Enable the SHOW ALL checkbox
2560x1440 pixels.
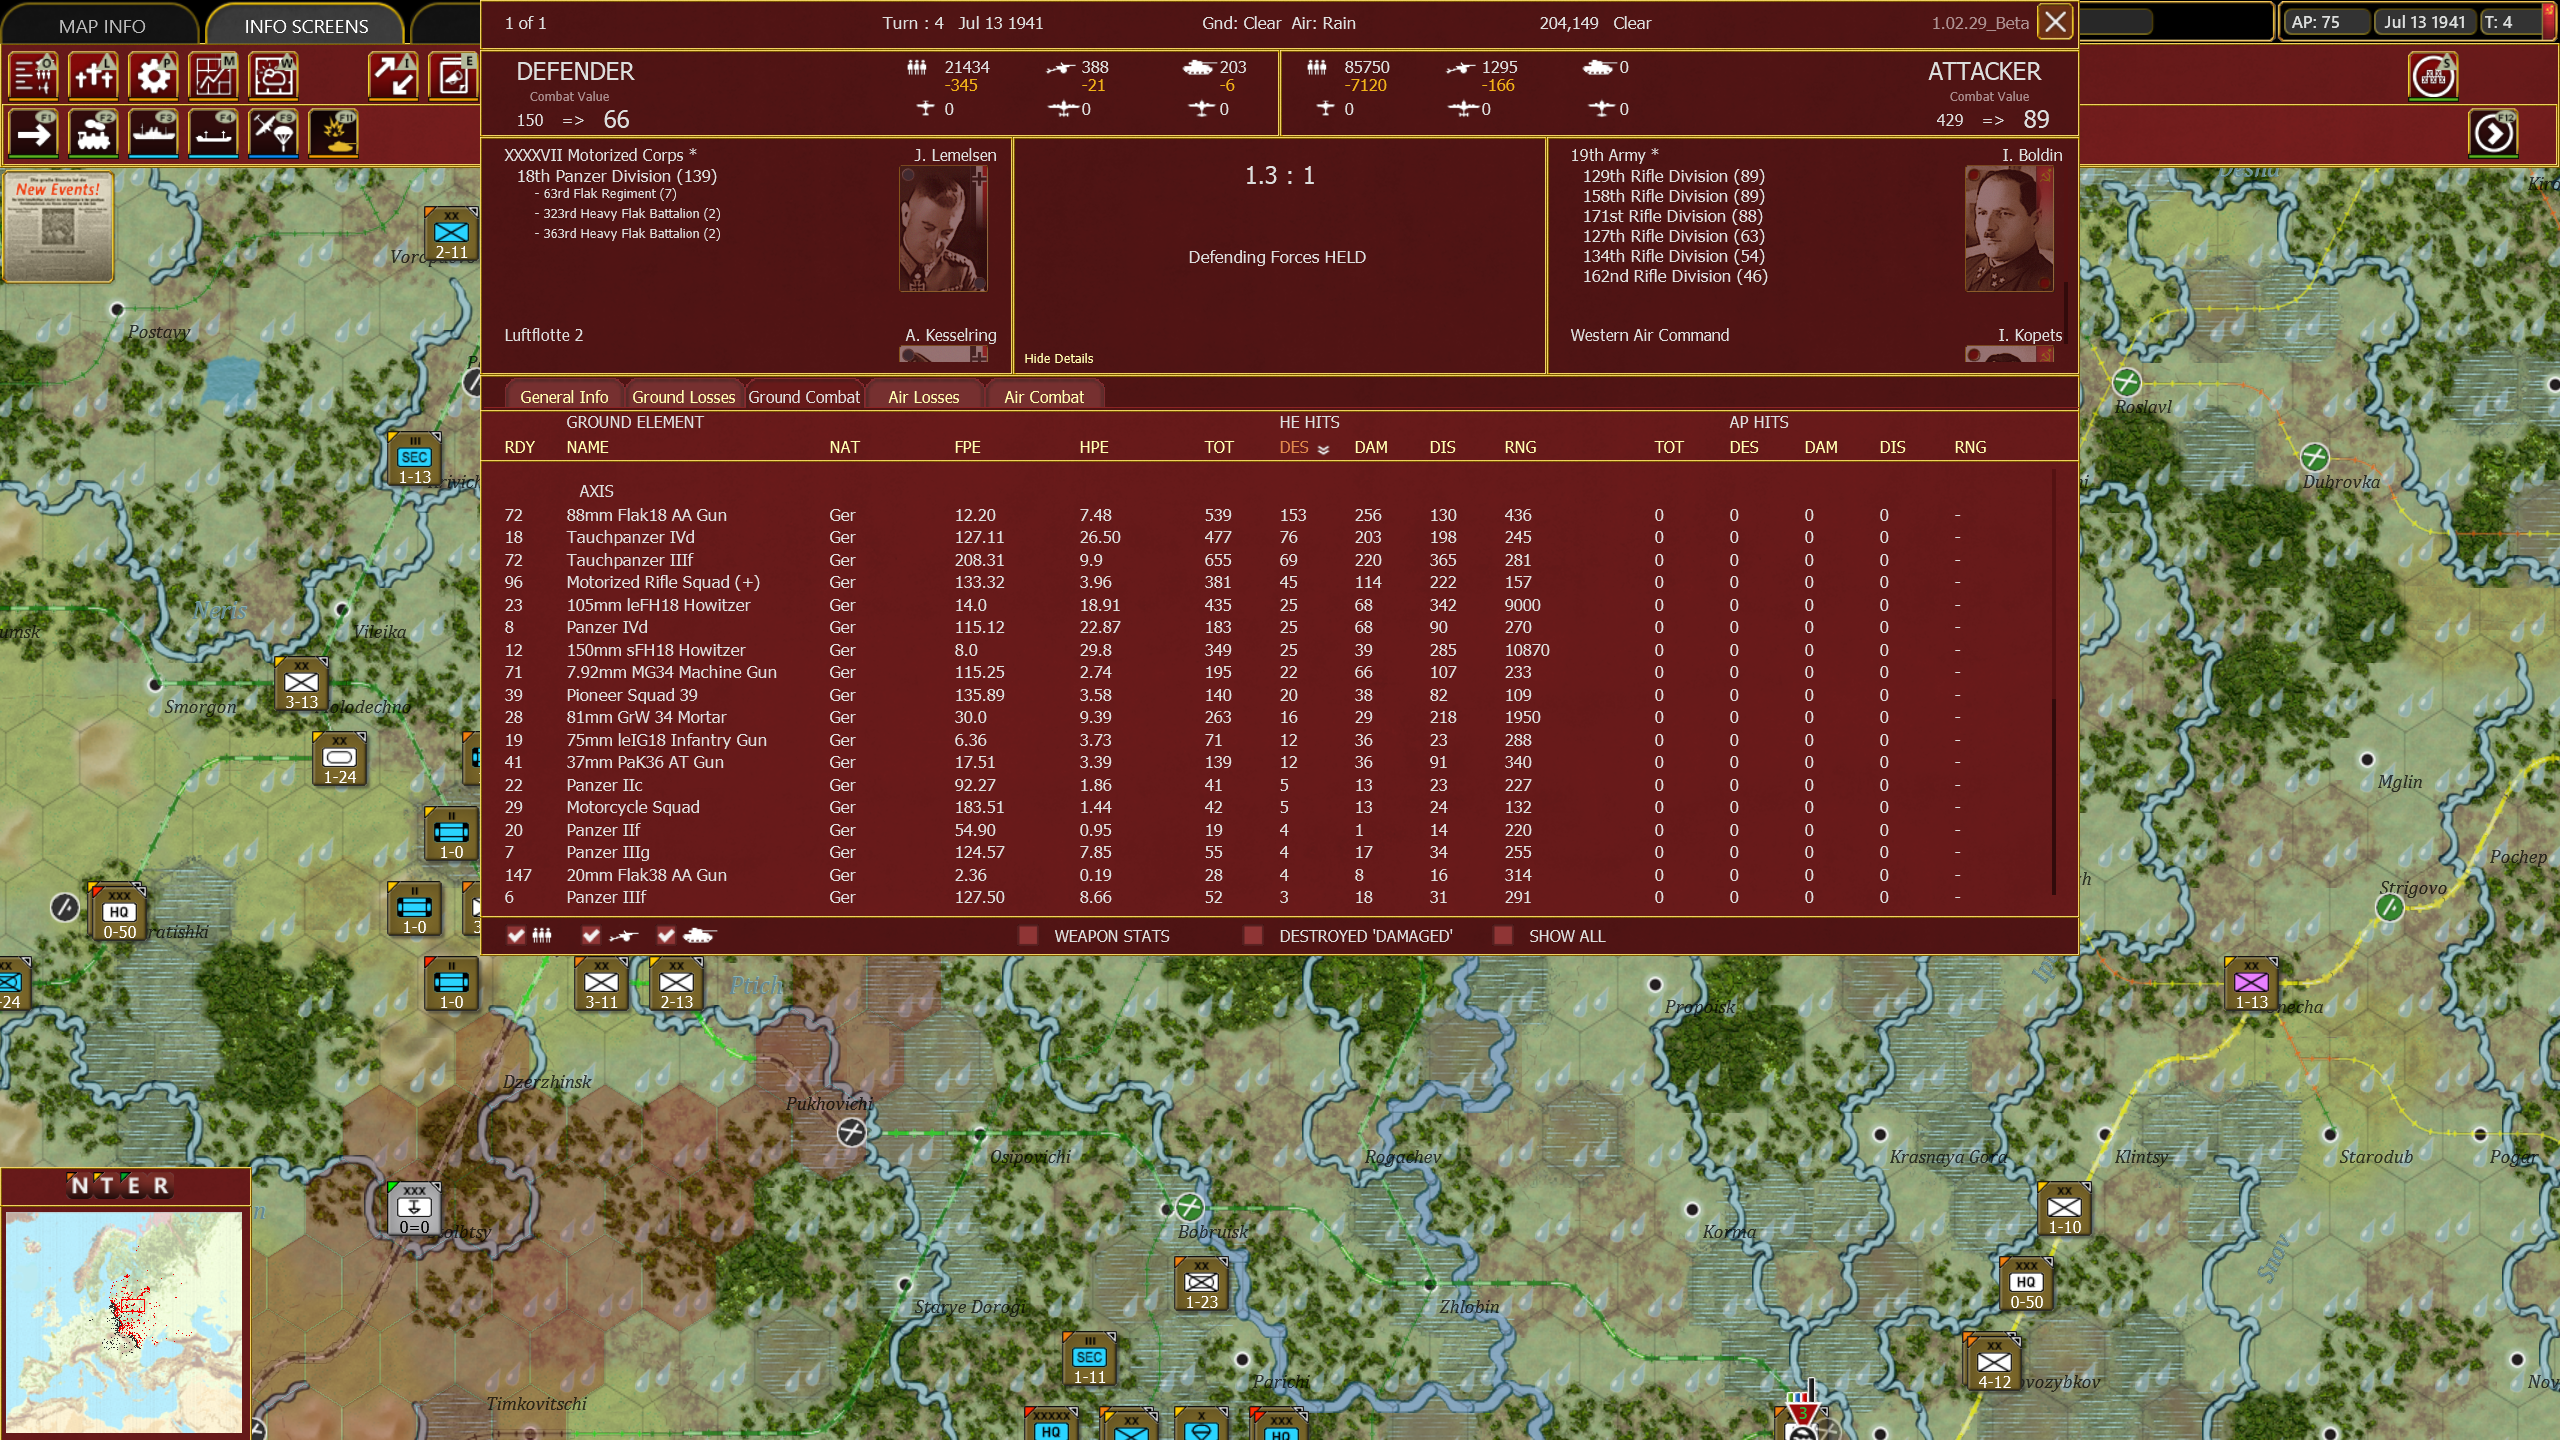pyautogui.click(x=1503, y=936)
